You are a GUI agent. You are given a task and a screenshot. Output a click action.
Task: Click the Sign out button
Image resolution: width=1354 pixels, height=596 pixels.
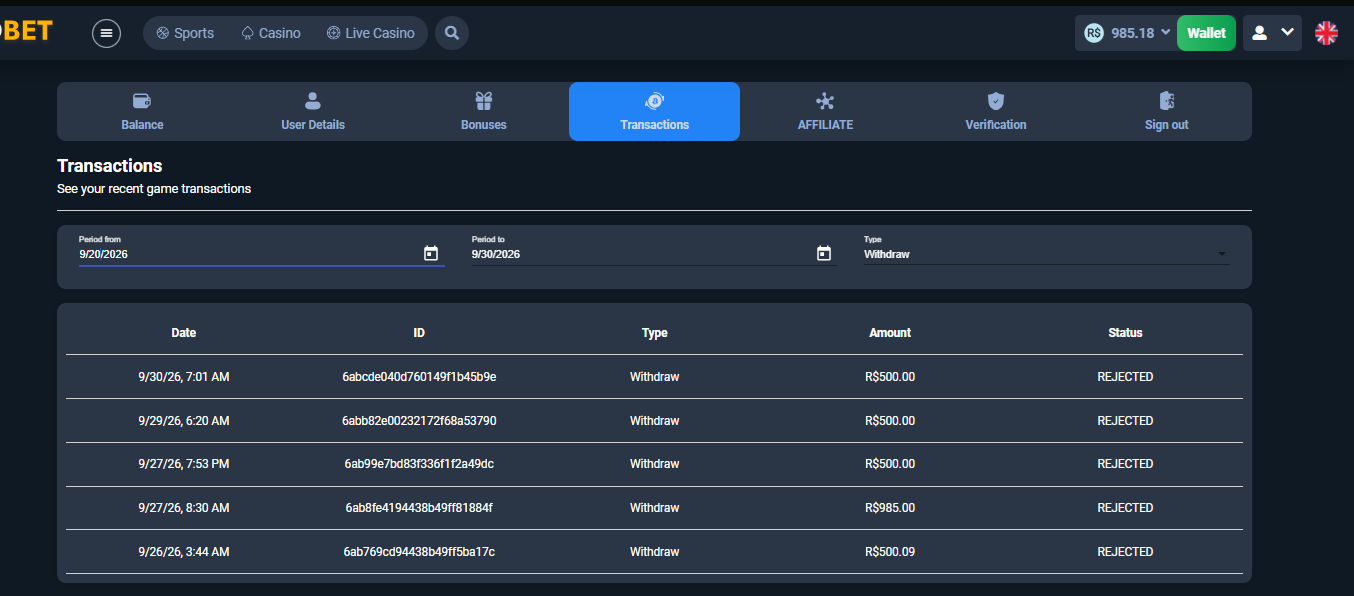[x=1166, y=111]
